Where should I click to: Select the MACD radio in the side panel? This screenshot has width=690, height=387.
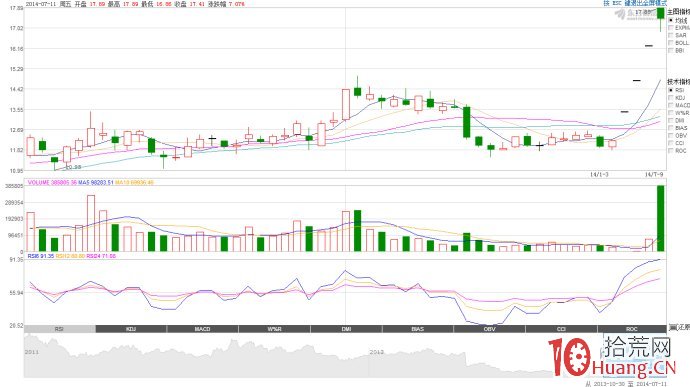(671, 105)
